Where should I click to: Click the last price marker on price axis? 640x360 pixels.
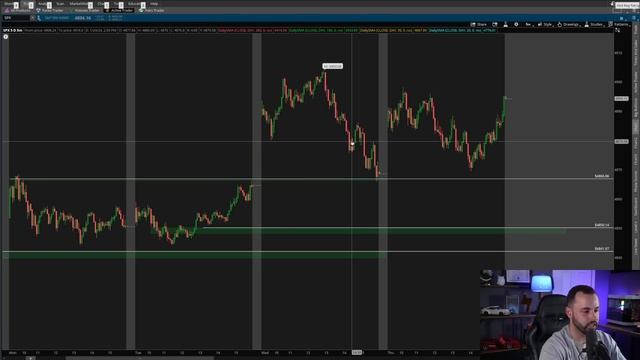(x=621, y=99)
